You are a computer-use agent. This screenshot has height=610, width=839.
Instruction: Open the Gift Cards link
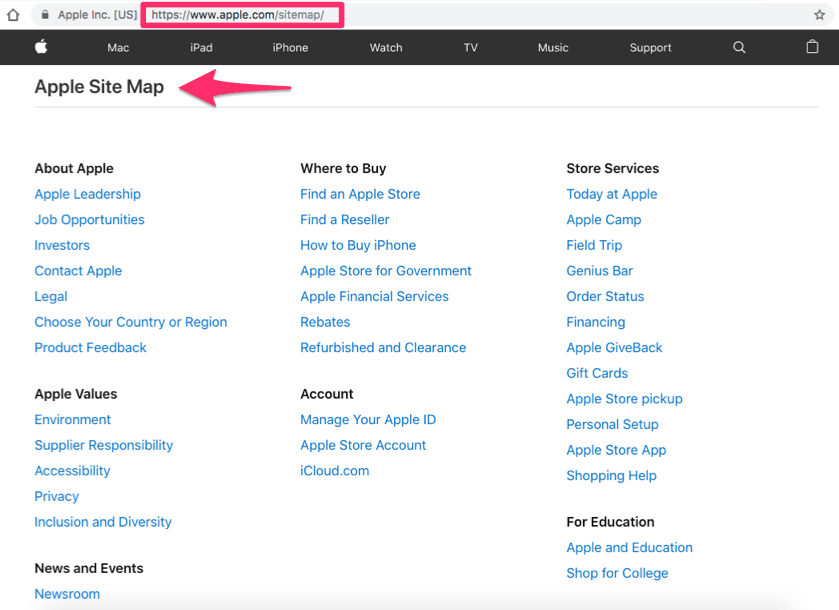[x=597, y=373]
